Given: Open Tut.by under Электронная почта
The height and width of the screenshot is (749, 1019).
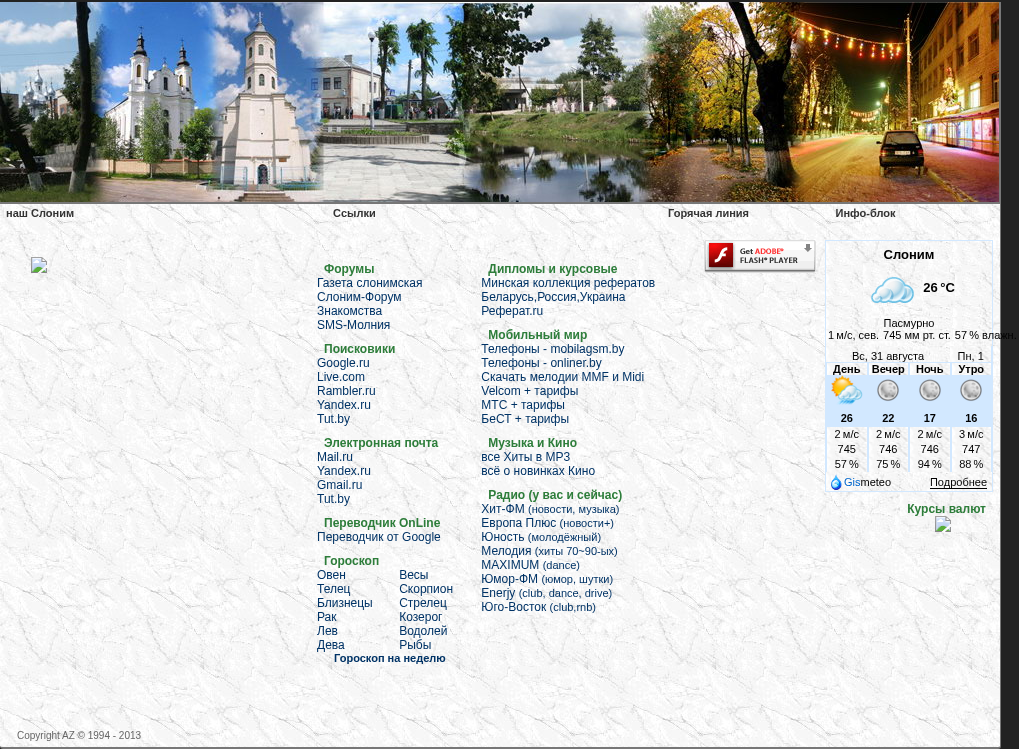Looking at the screenshot, I should coord(333,499).
